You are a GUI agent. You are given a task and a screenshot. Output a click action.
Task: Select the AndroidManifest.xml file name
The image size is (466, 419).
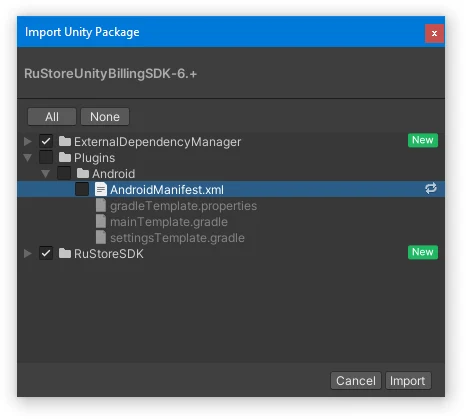coord(167,190)
